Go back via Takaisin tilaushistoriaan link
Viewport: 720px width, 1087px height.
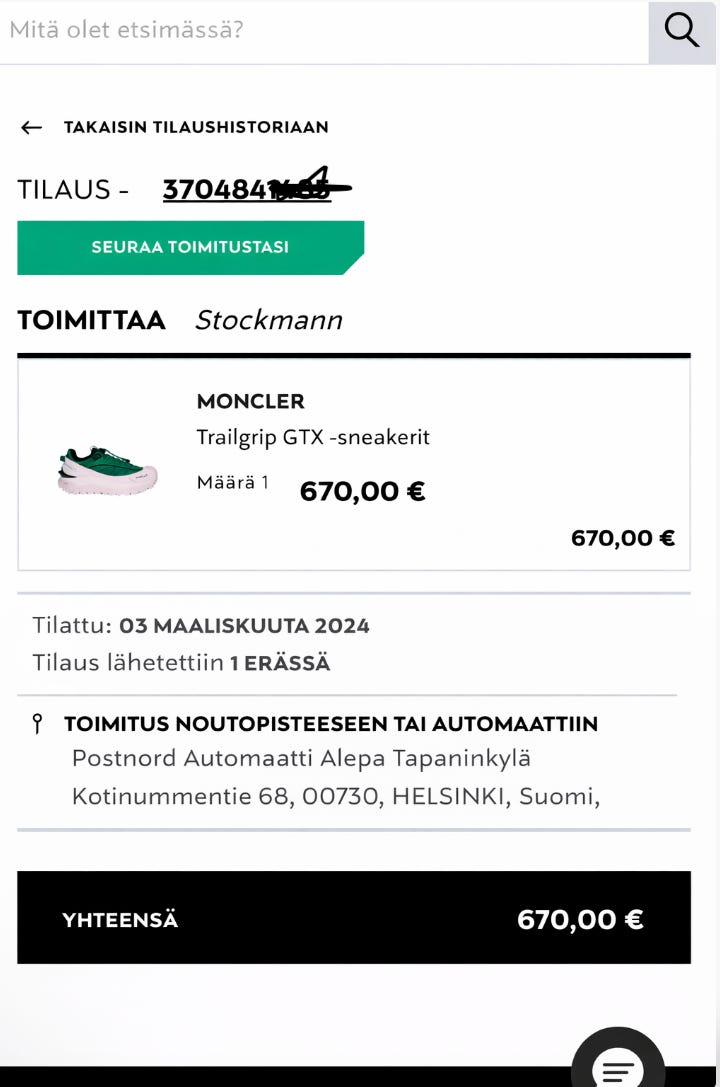tap(196, 127)
